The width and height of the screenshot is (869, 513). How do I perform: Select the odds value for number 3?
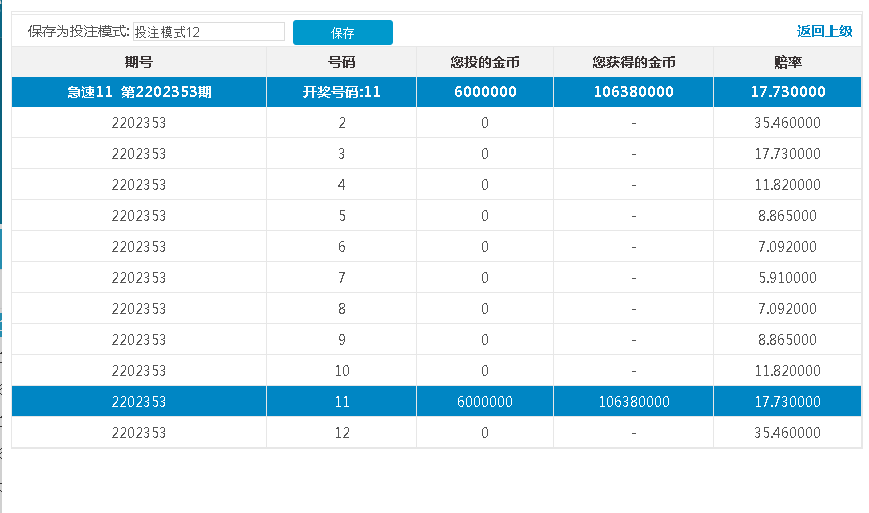787,154
